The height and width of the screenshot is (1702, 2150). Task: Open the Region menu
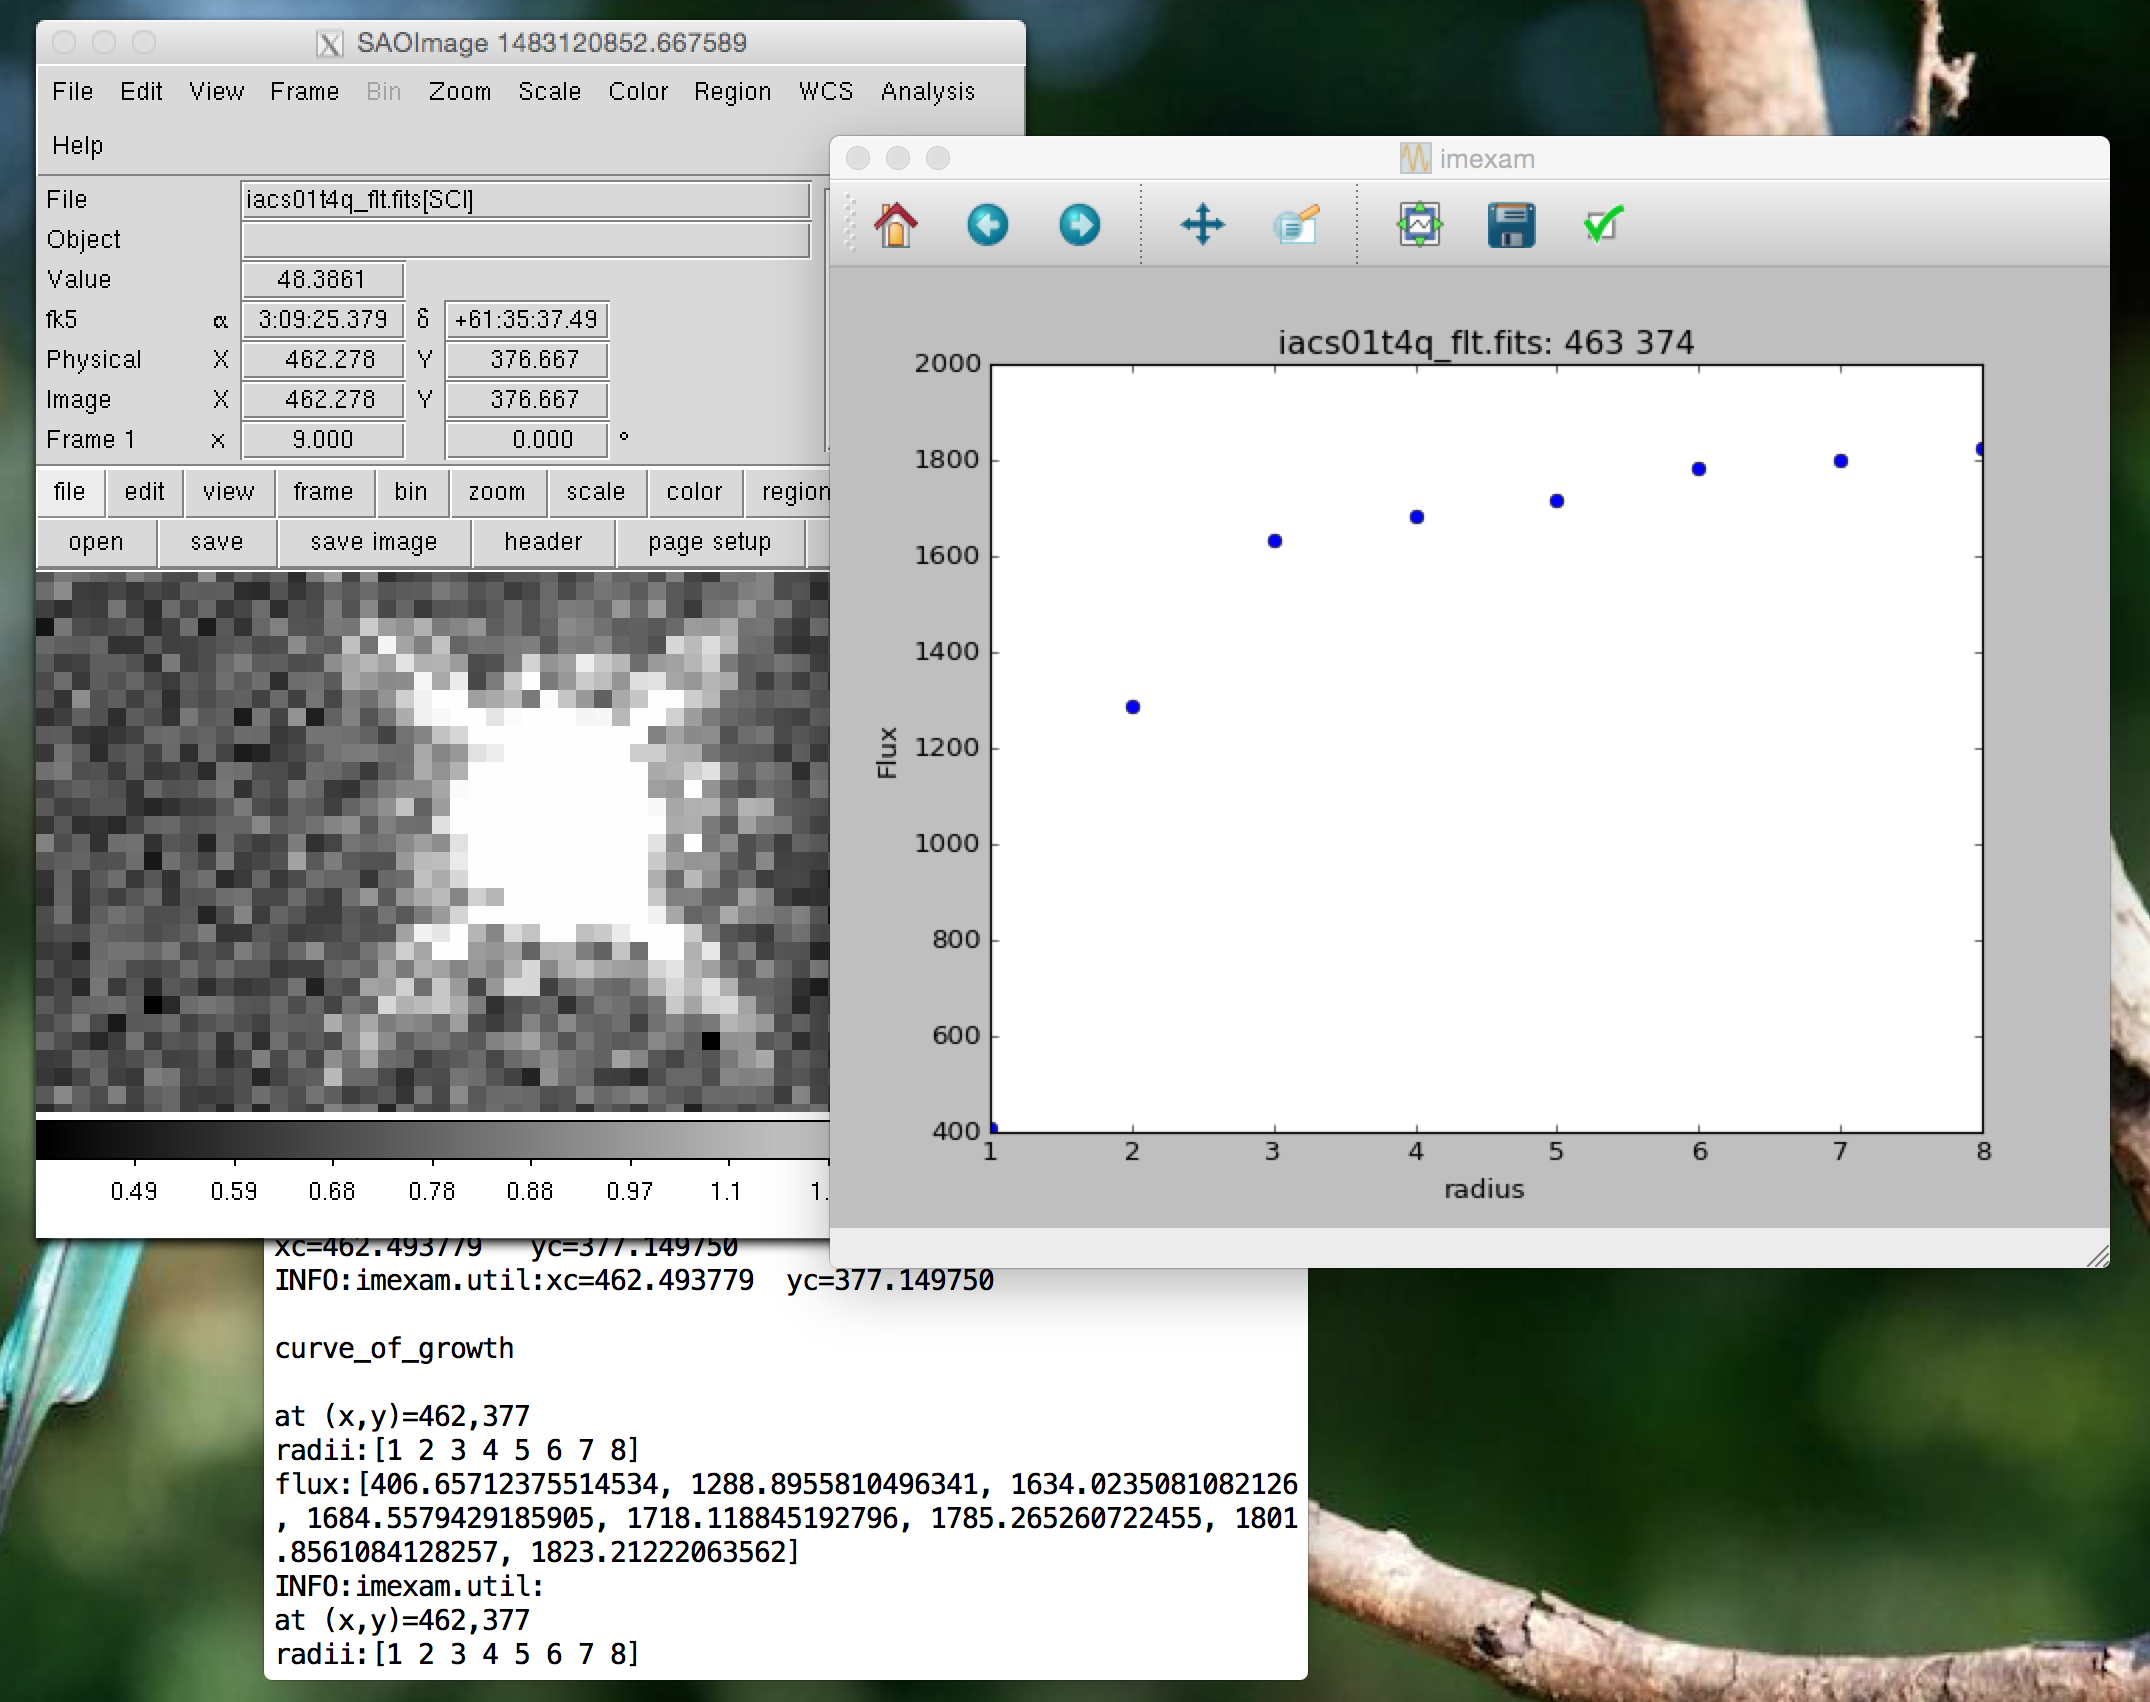tap(732, 92)
